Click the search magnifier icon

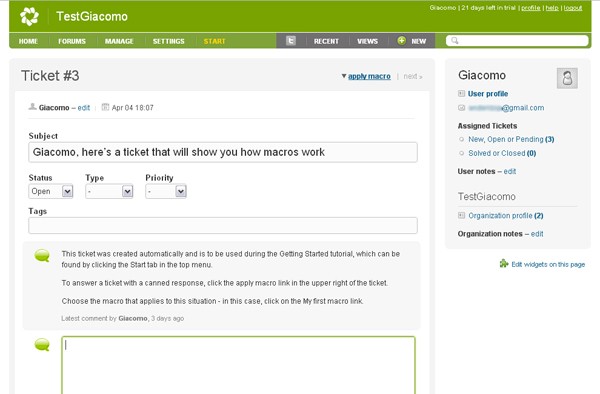[455, 41]
